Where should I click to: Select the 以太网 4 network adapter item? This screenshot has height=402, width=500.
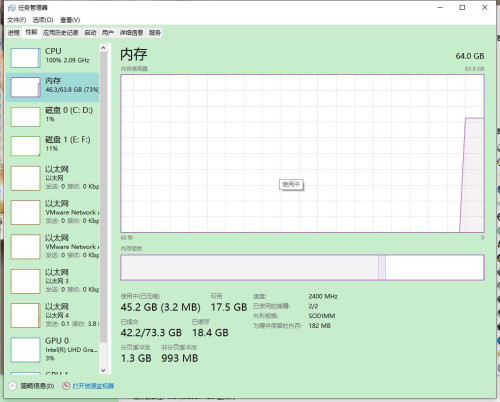click(x=53, y=315)
